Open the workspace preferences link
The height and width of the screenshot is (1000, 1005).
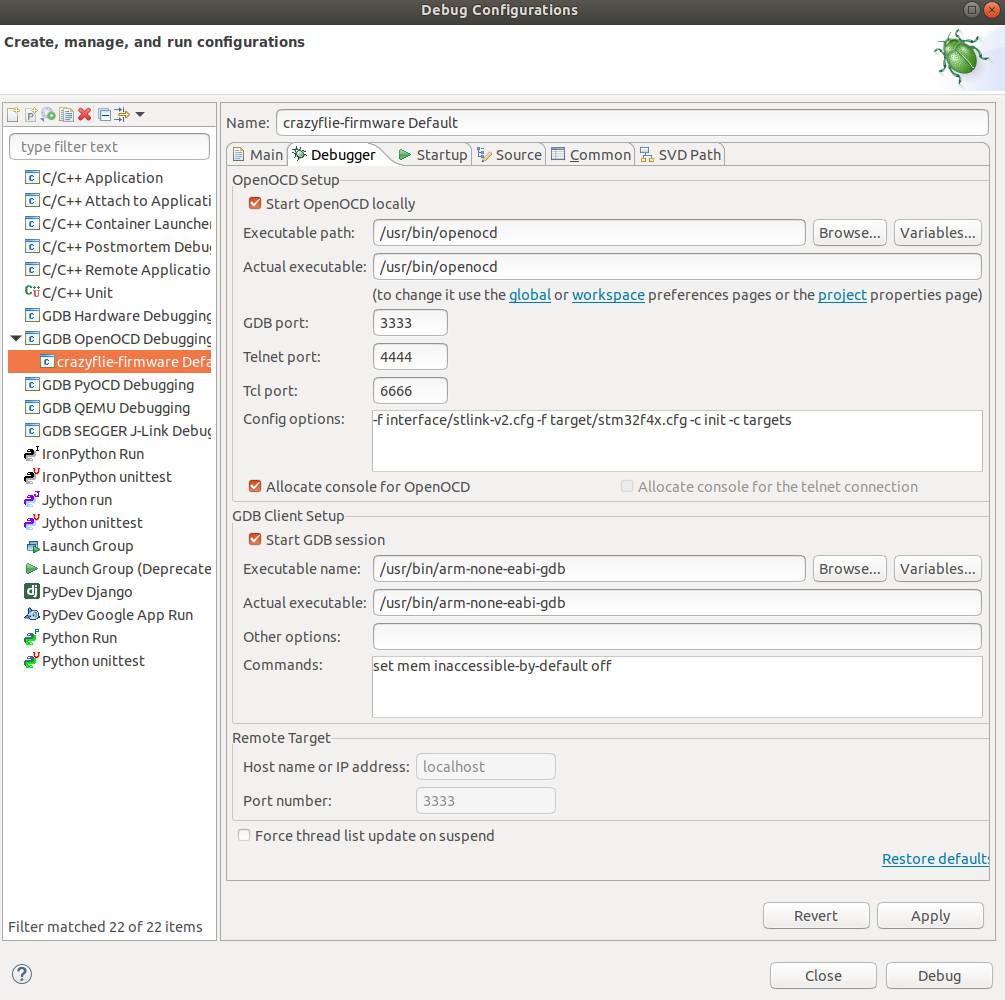[608, 295]
